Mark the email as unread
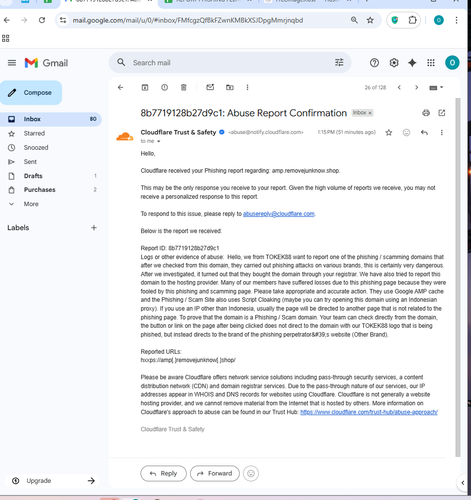 [x=210, y=87]
